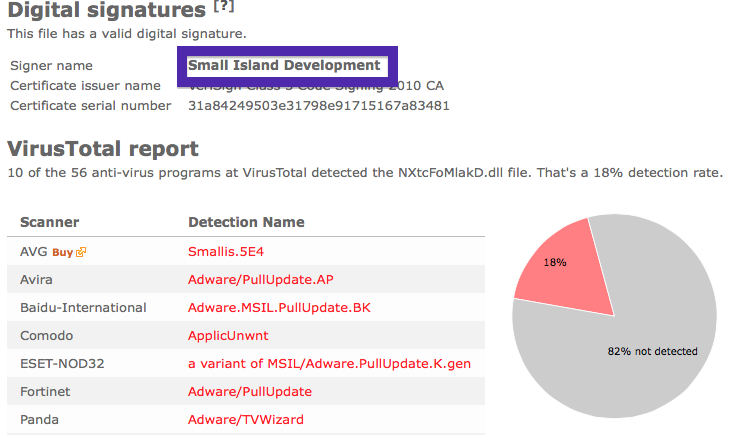The height and width of the screenshot is (435, 739).
Task: Click the Detection Name column header
Action: [246, 222]
